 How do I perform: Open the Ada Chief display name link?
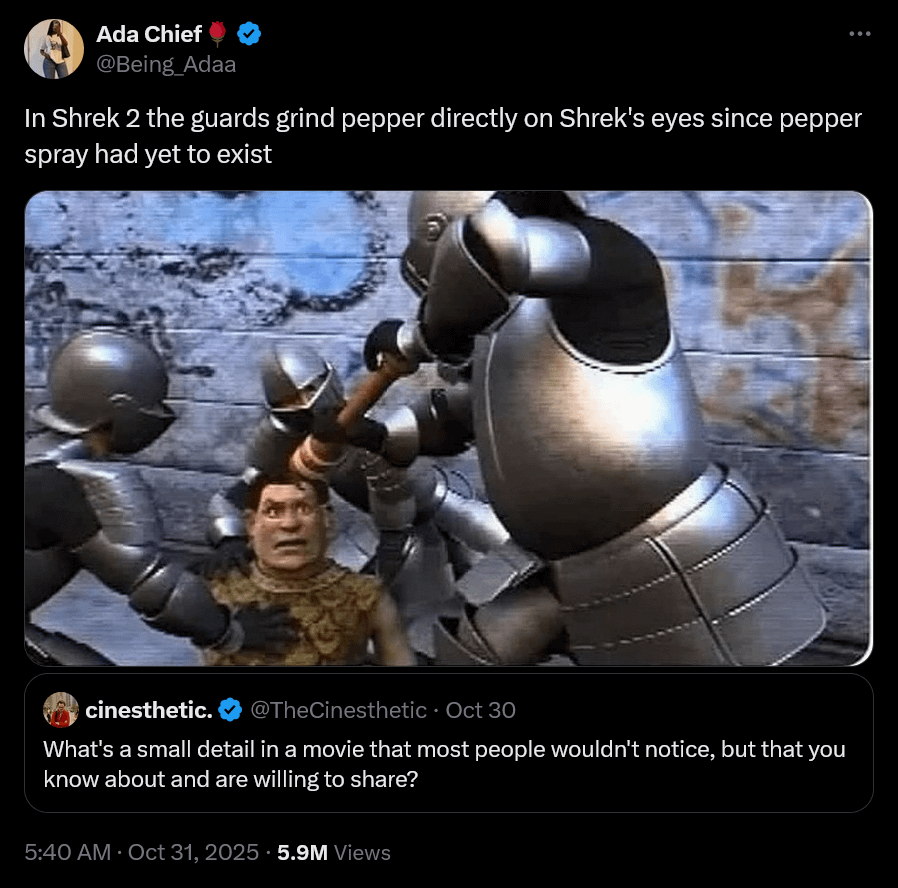149,35
